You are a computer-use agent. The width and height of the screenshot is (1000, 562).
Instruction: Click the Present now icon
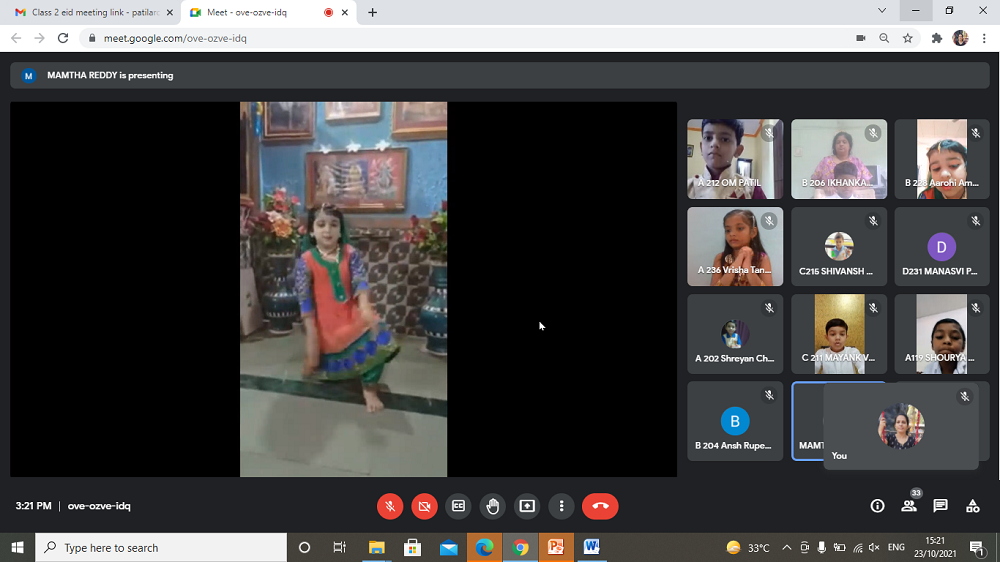coord(527,506)
